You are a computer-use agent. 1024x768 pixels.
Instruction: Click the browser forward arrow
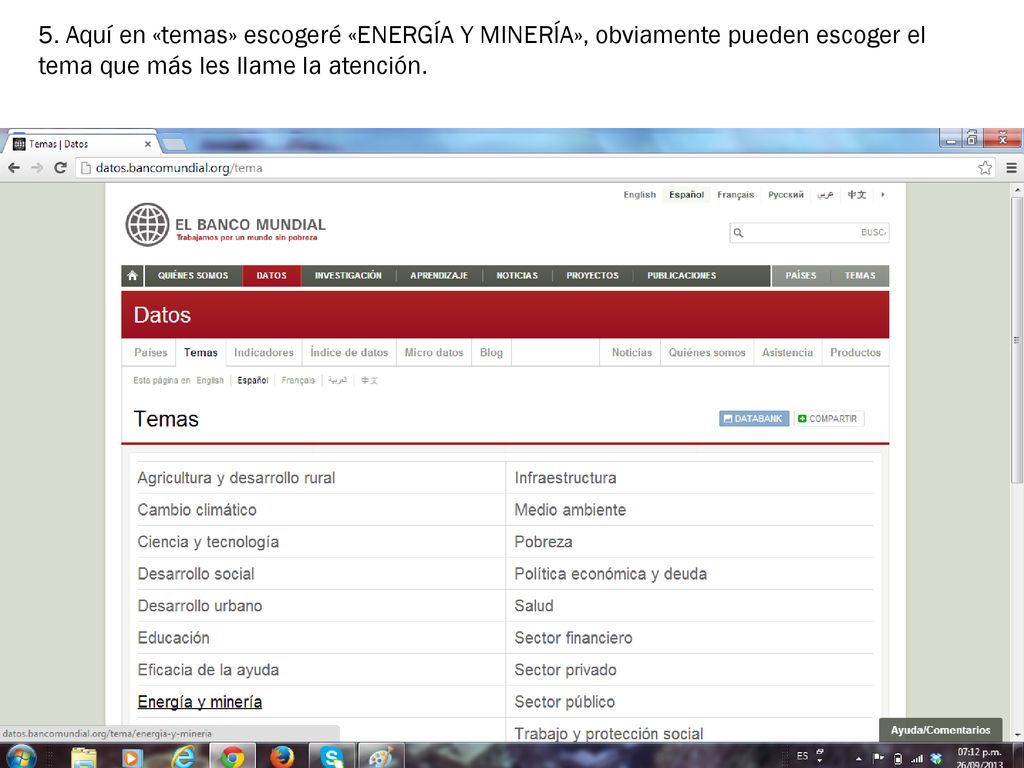pos(37,168)
